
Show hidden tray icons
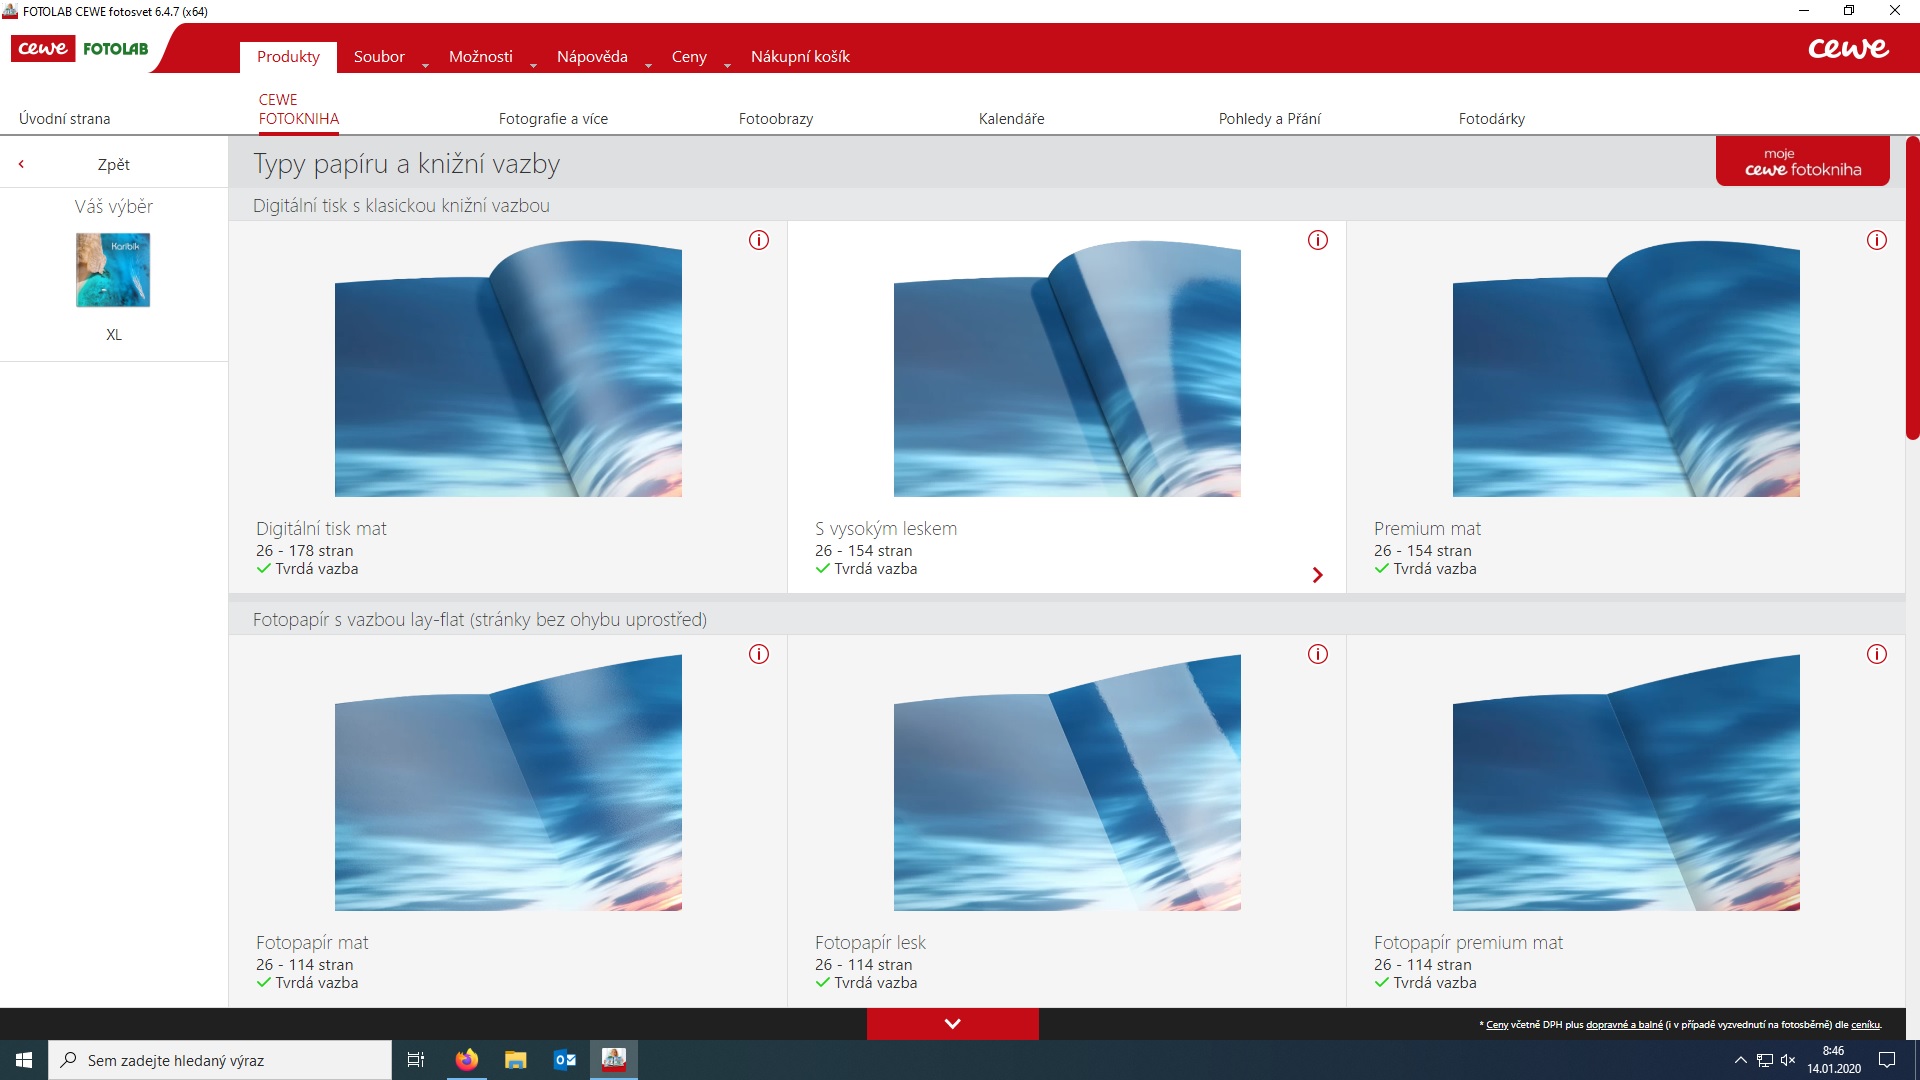point(1741,1060)
